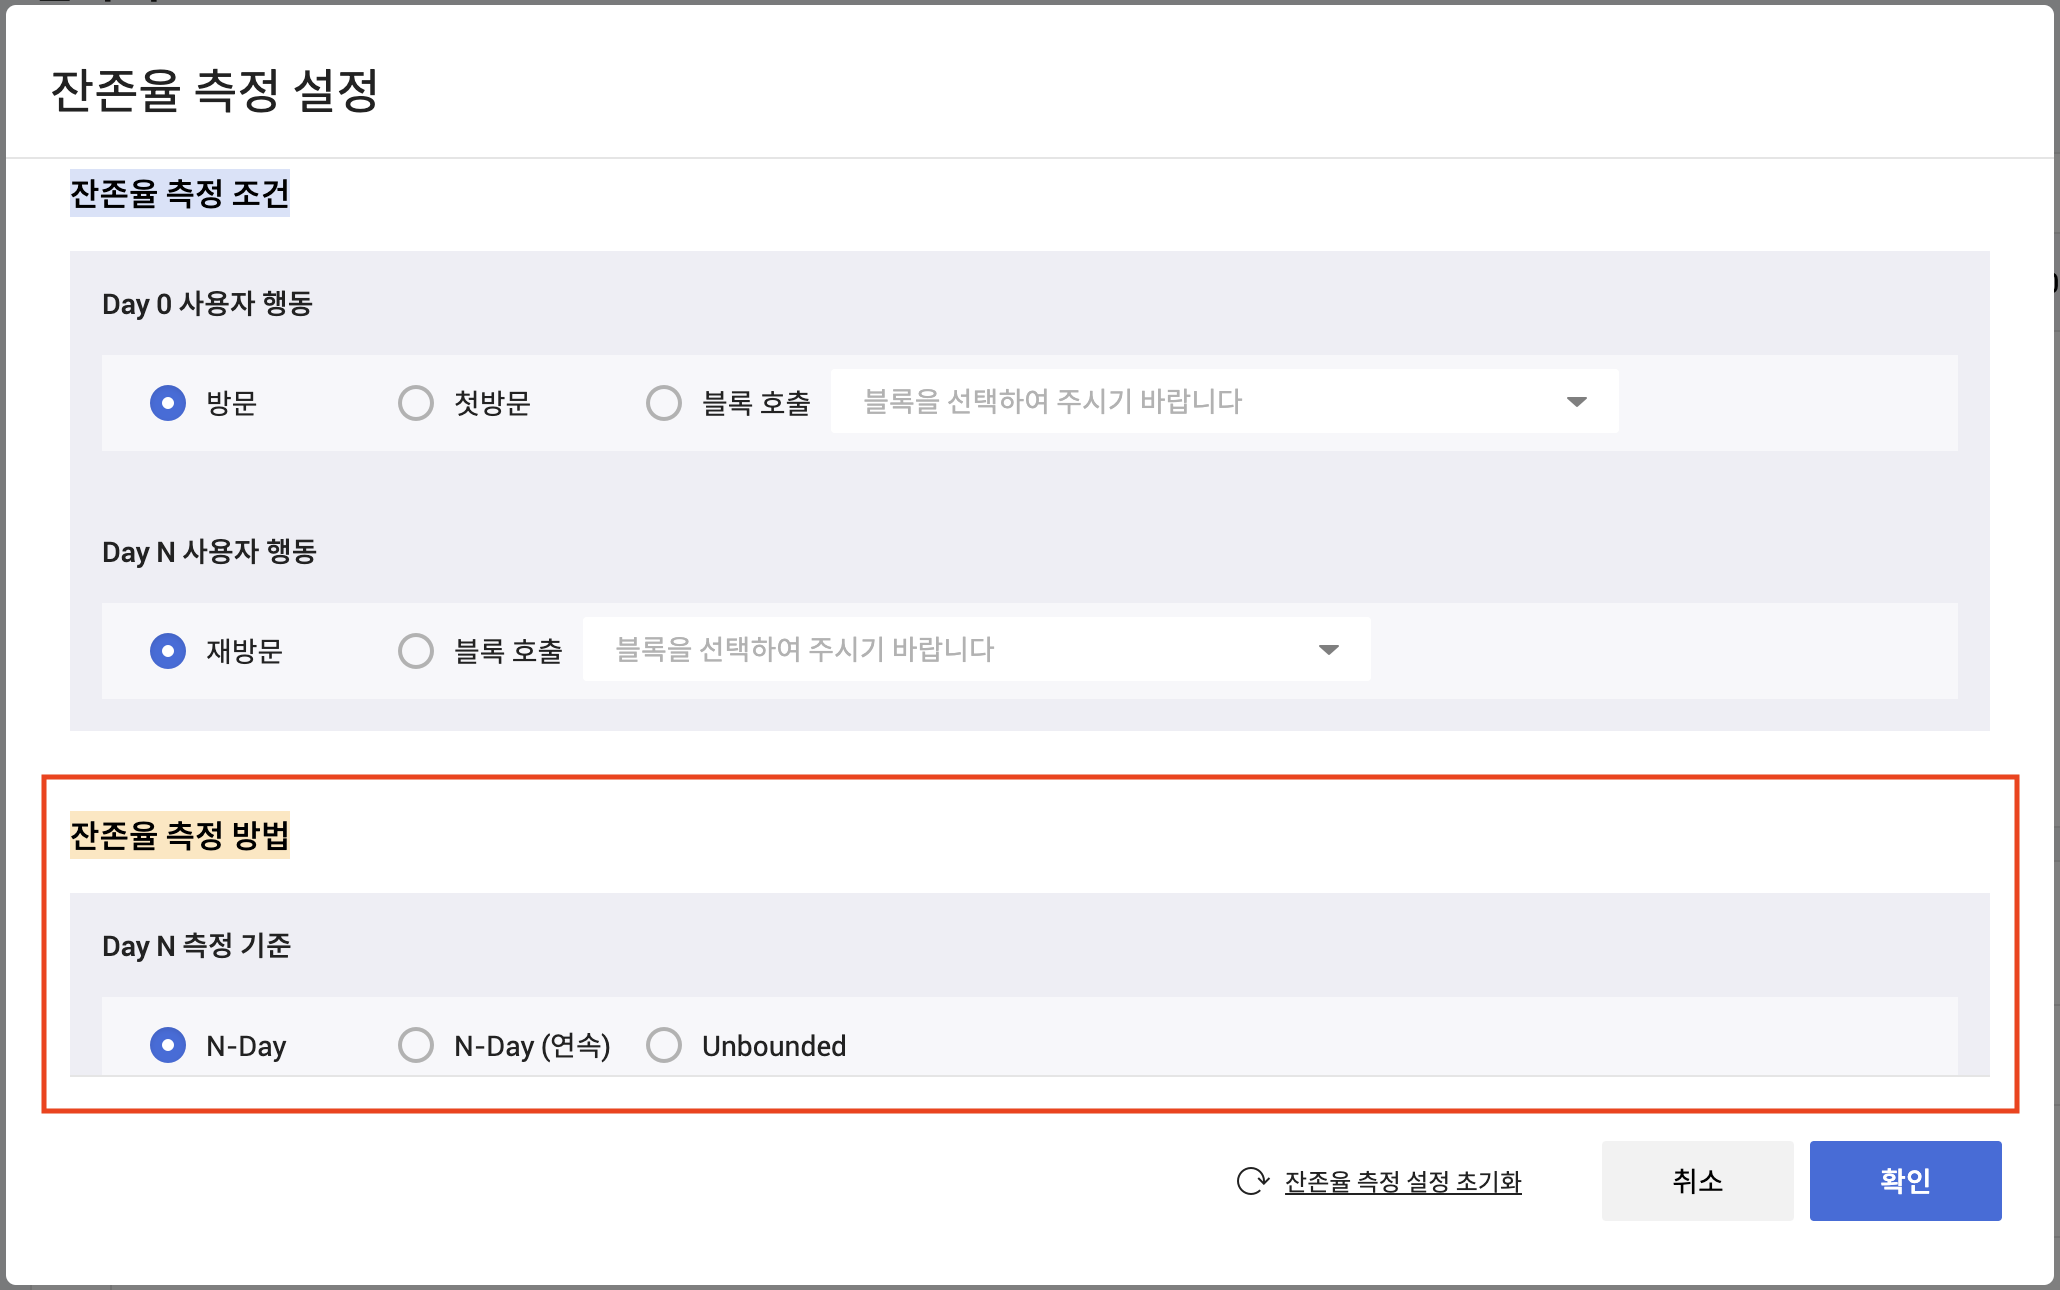Select the 재방문 radio option
This screenshot has width=2060, height=1290.
[x=168, y=651]
